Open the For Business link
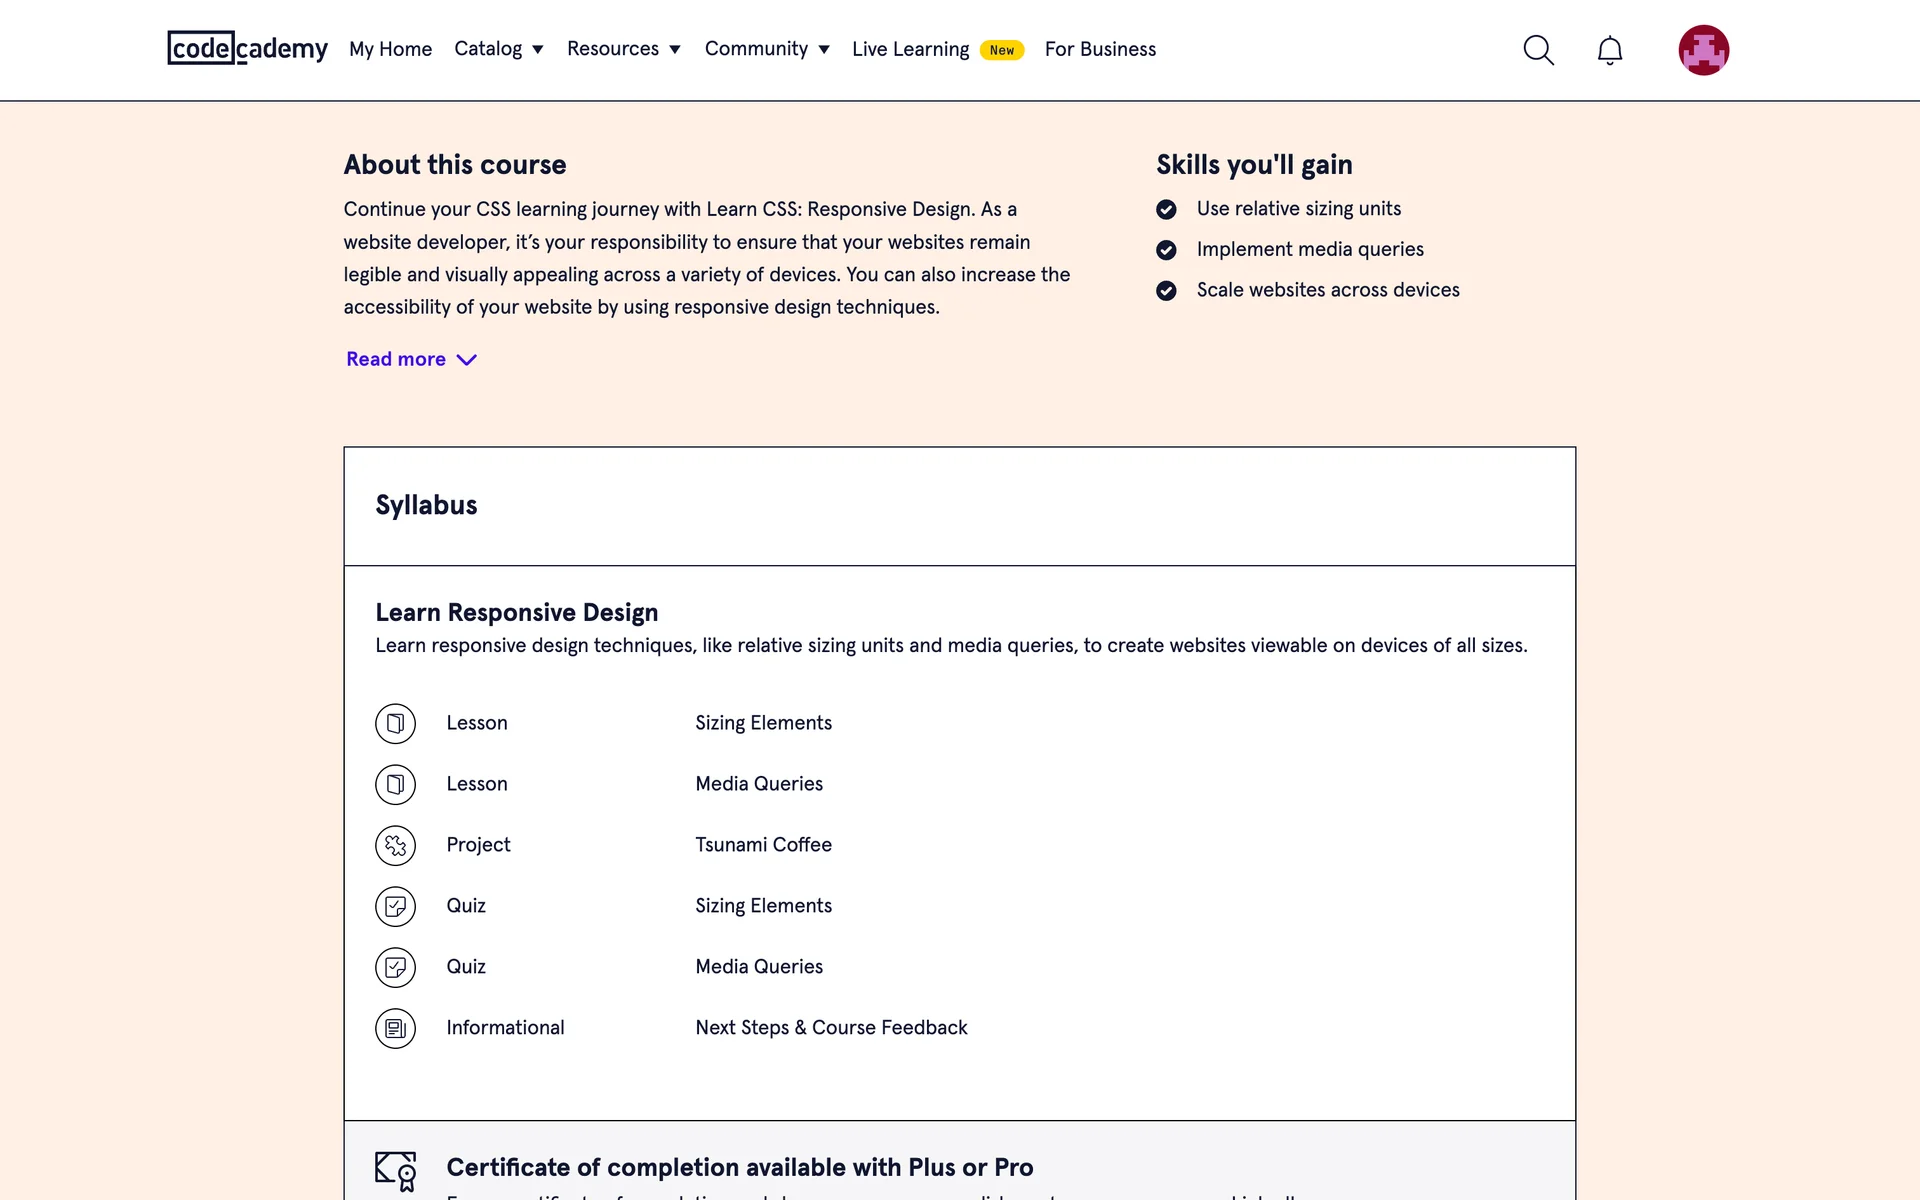This screenshot has width=1920, height=1200. point(1100,49)
